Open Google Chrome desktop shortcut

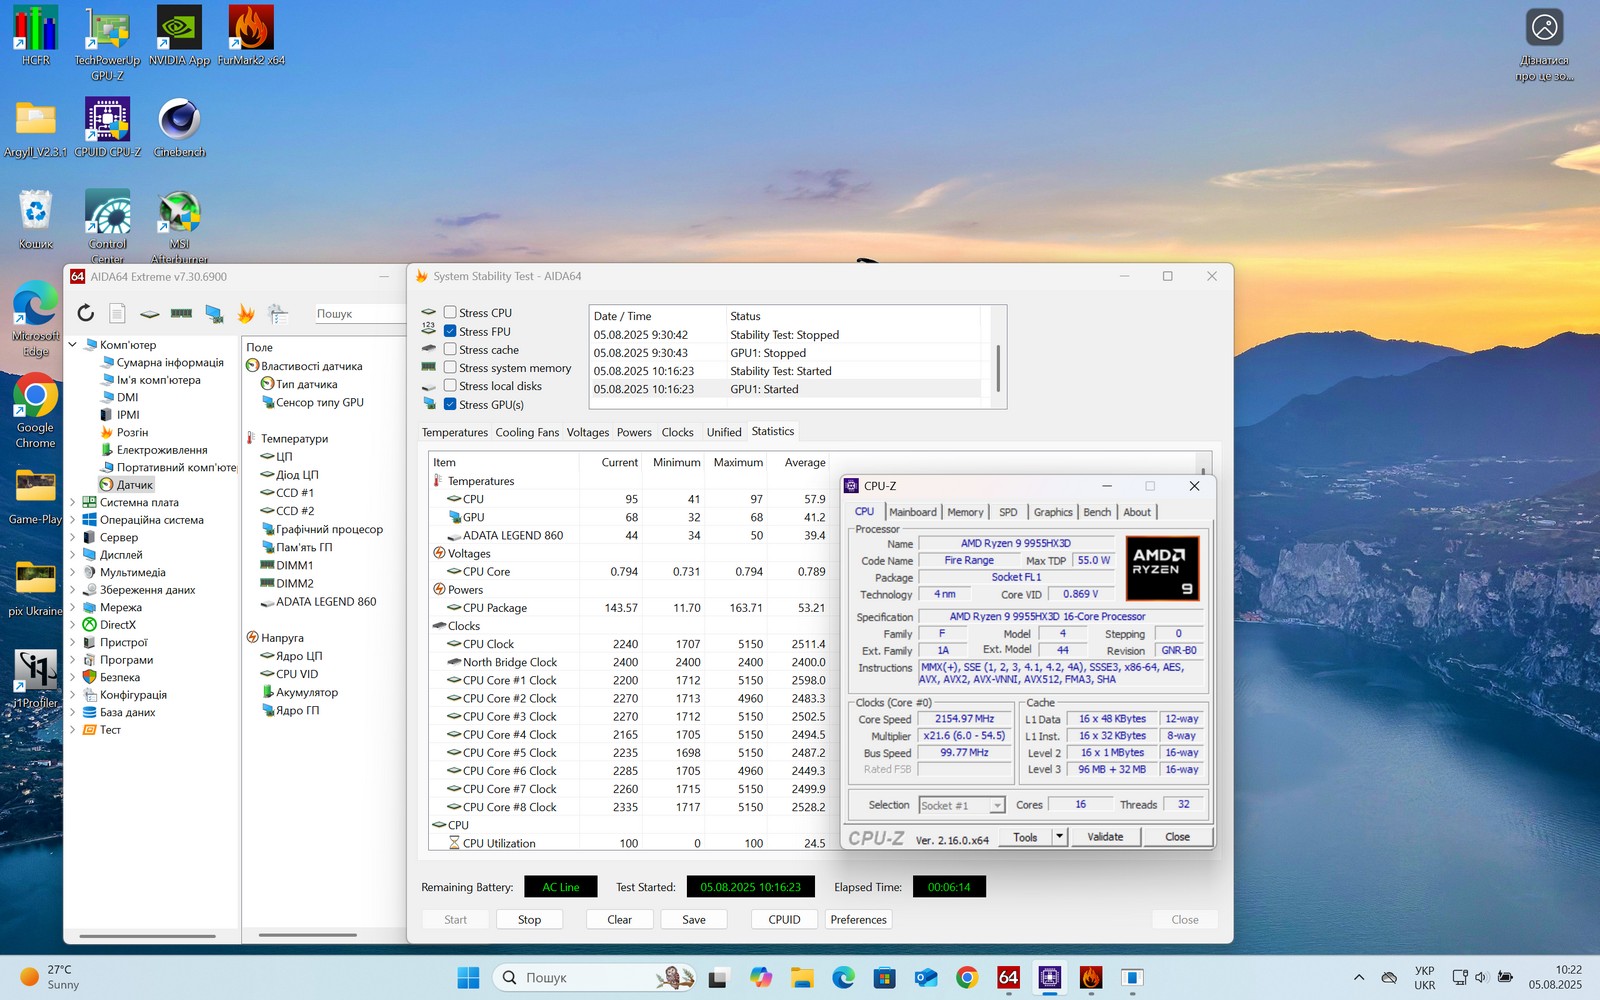point(36,411)
